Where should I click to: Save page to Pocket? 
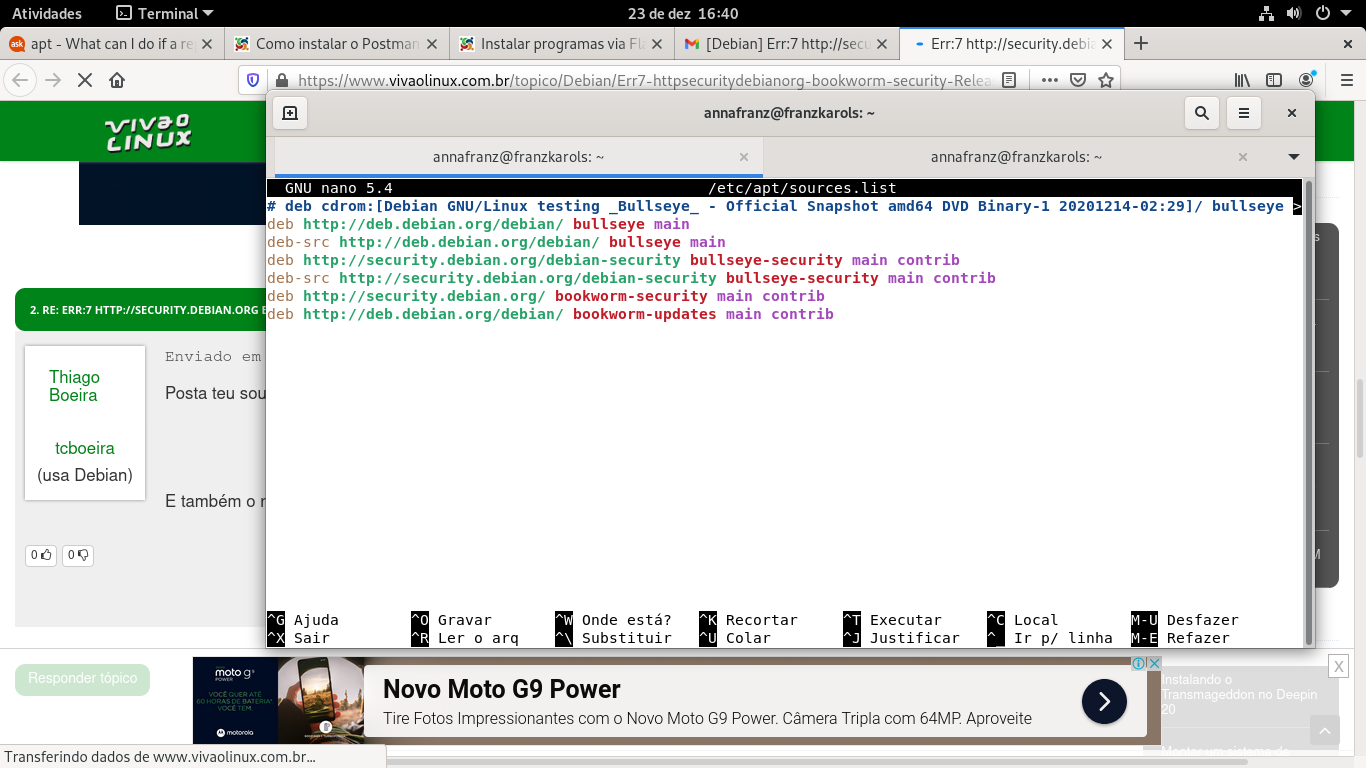[x=1078, y=80]
